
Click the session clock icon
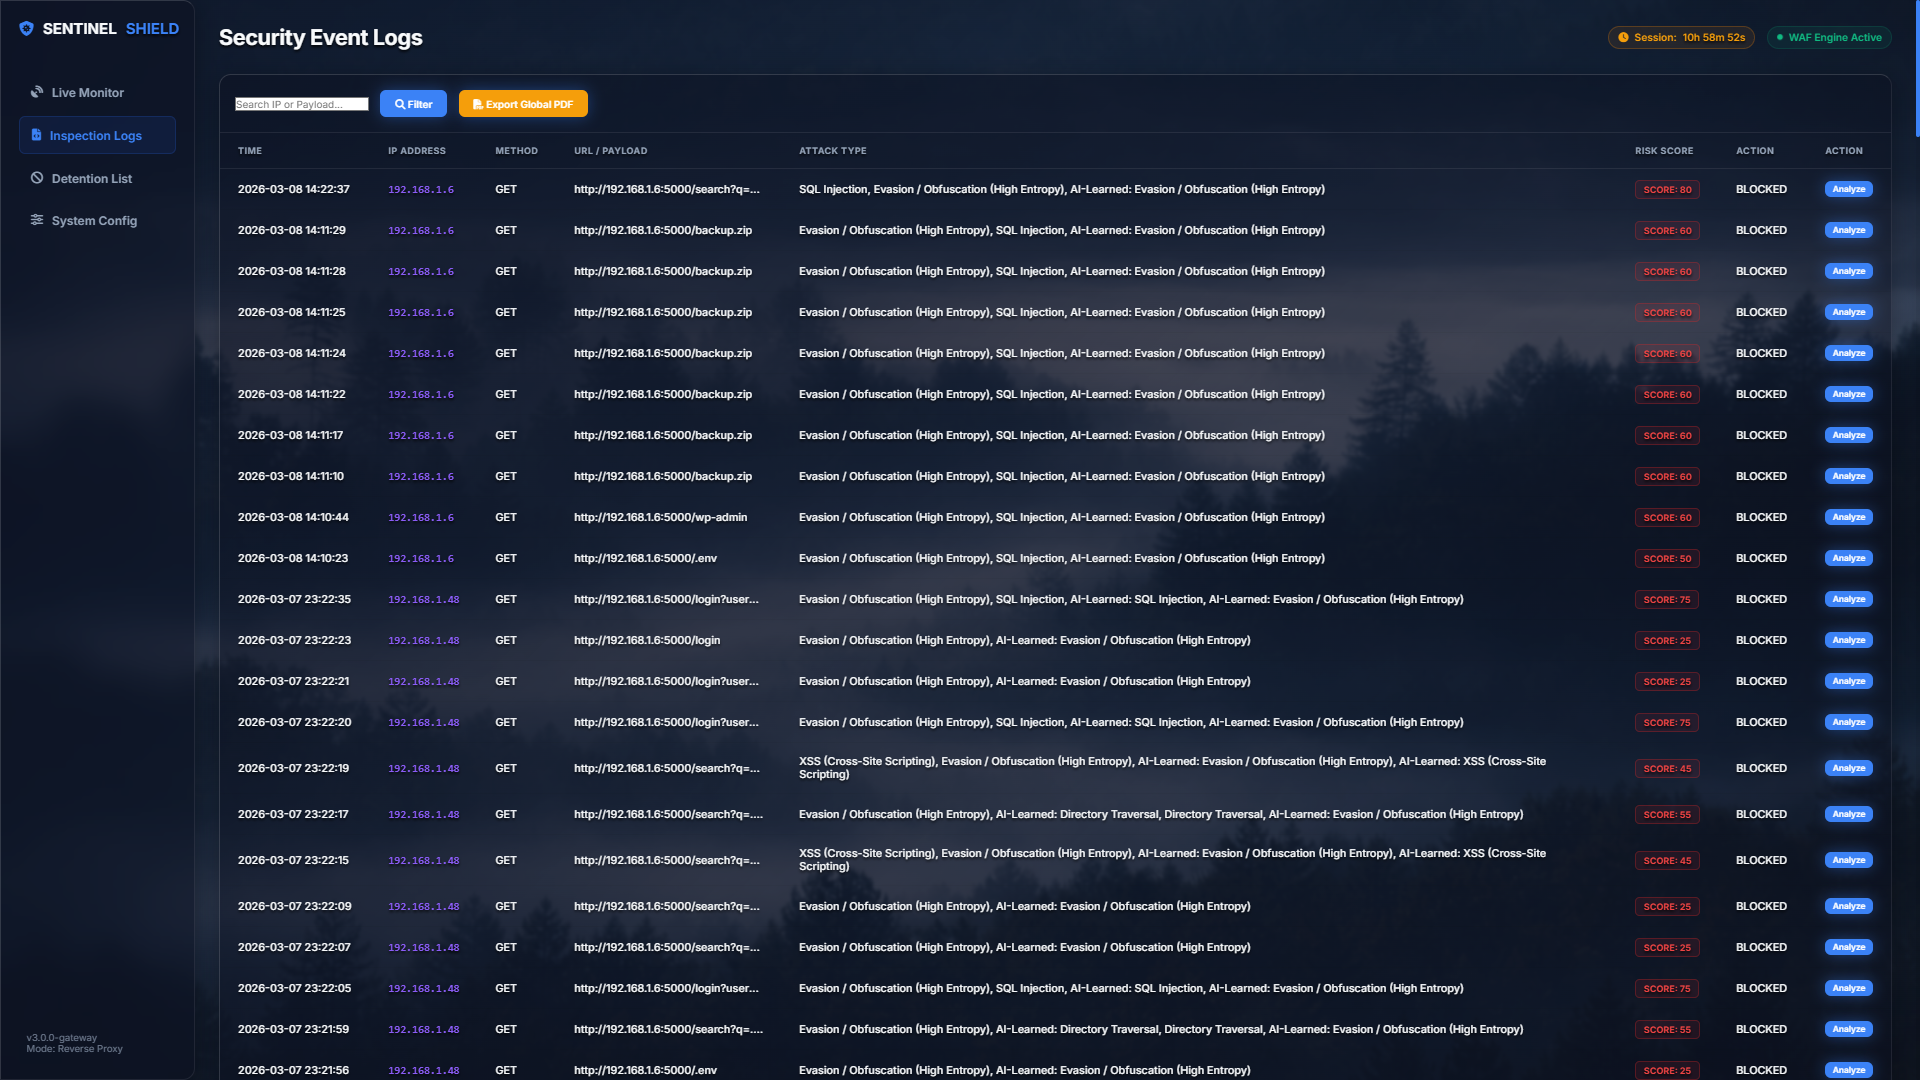(1623, 38)
